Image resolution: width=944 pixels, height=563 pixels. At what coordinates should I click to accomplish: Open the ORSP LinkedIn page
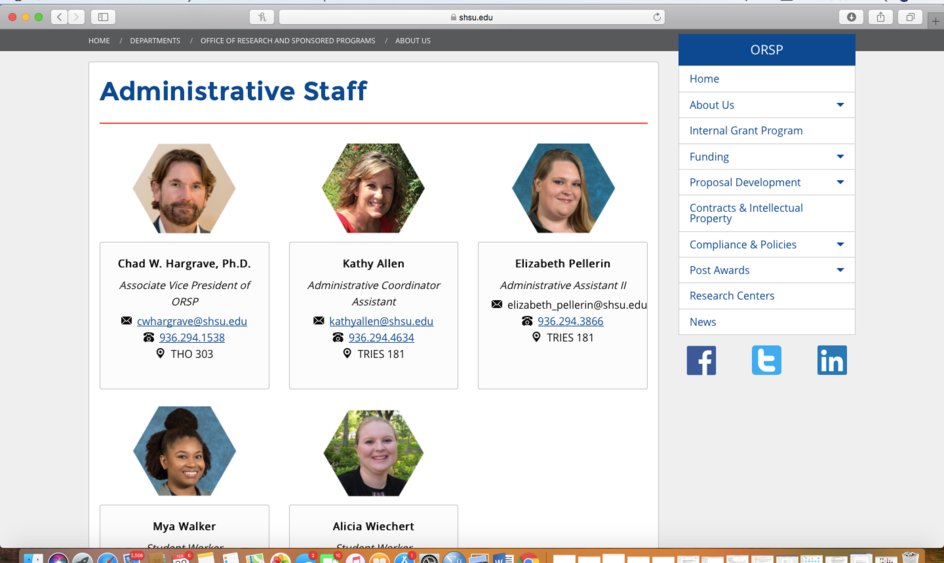[x=832, y=360]
